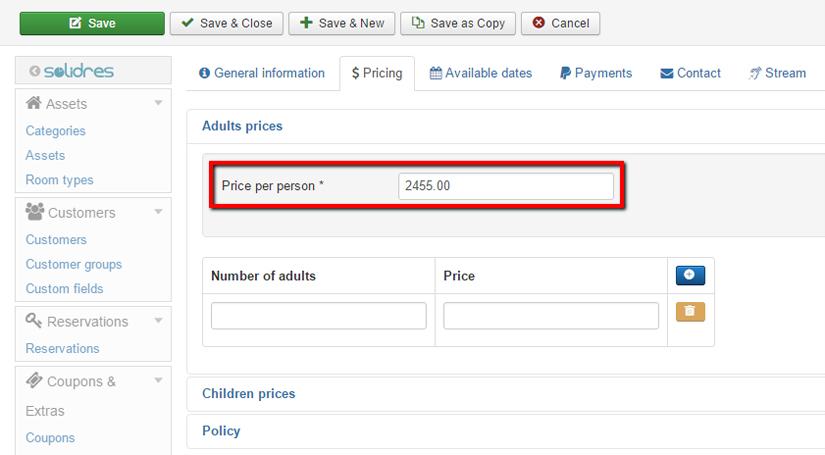Cancel editing with the Cancel button
Image resolution: width=825 pixels, height=455 pixels.
(x=560, y=23)
